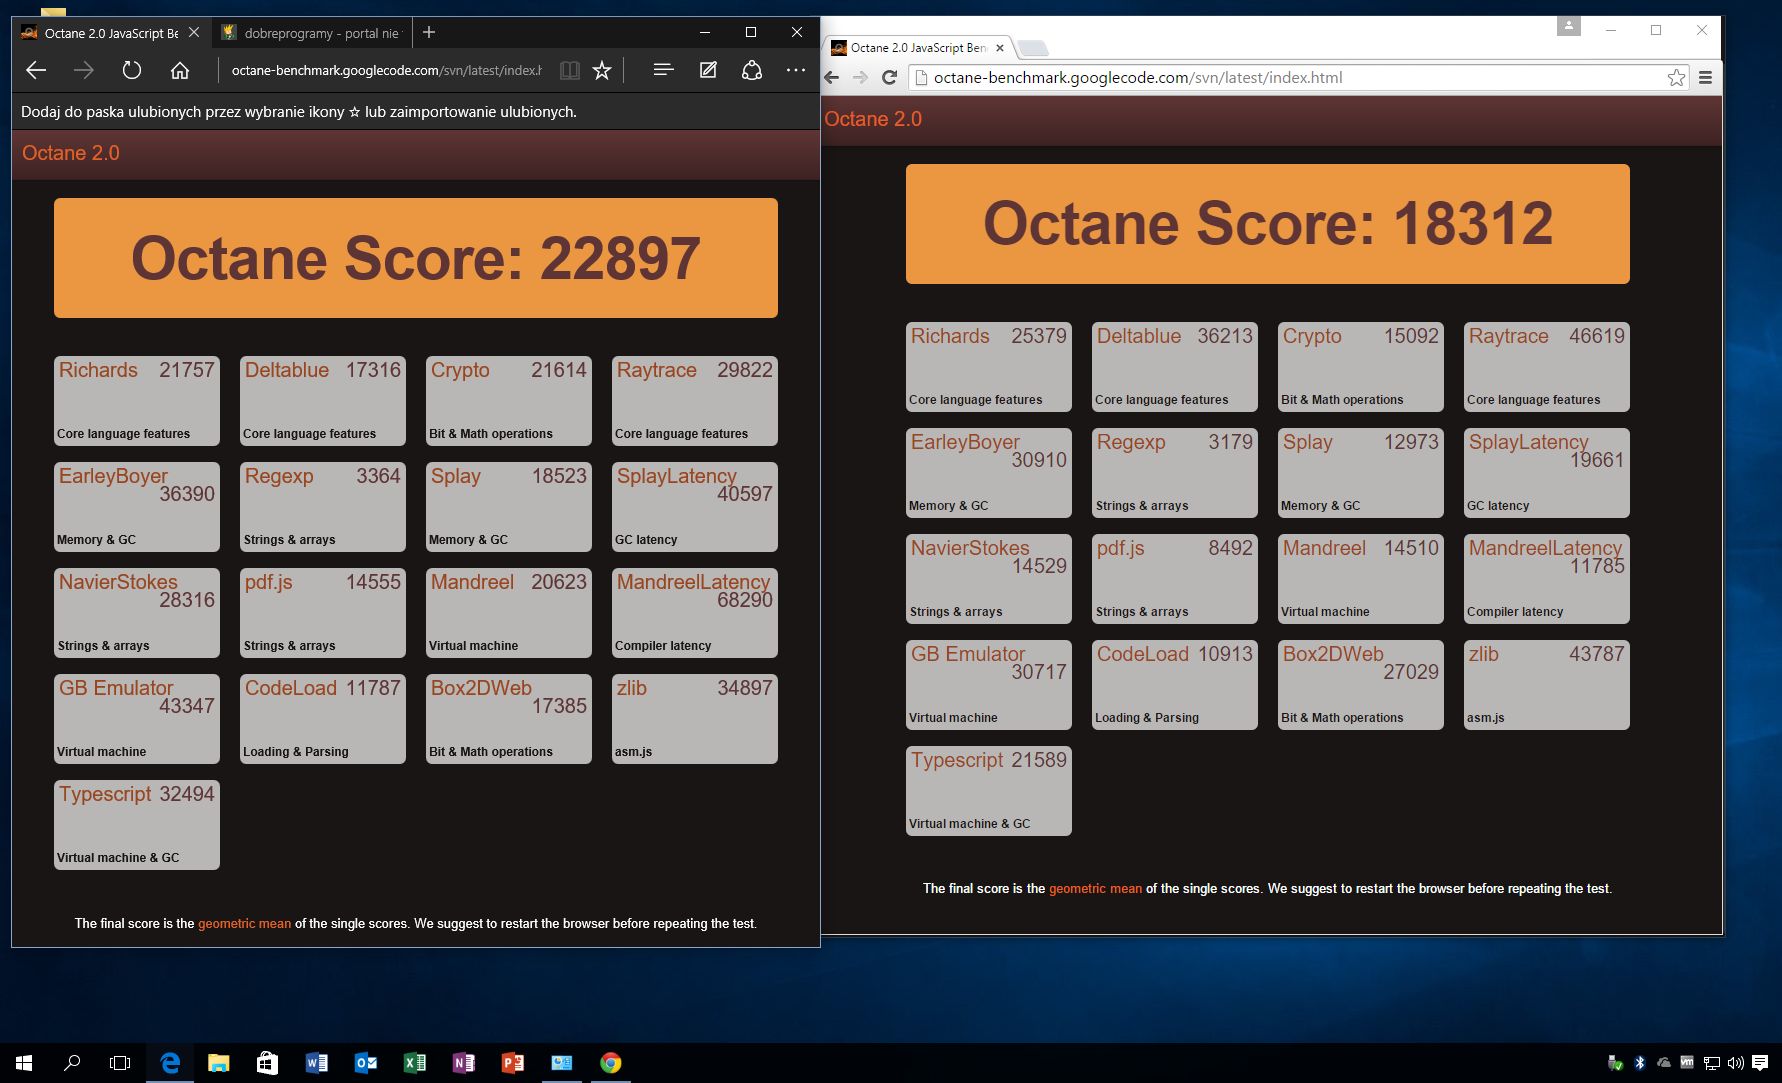Open a new tab in Chrome
The width and height of the screenshot is (1782, 1083).
pos(1033,48)
